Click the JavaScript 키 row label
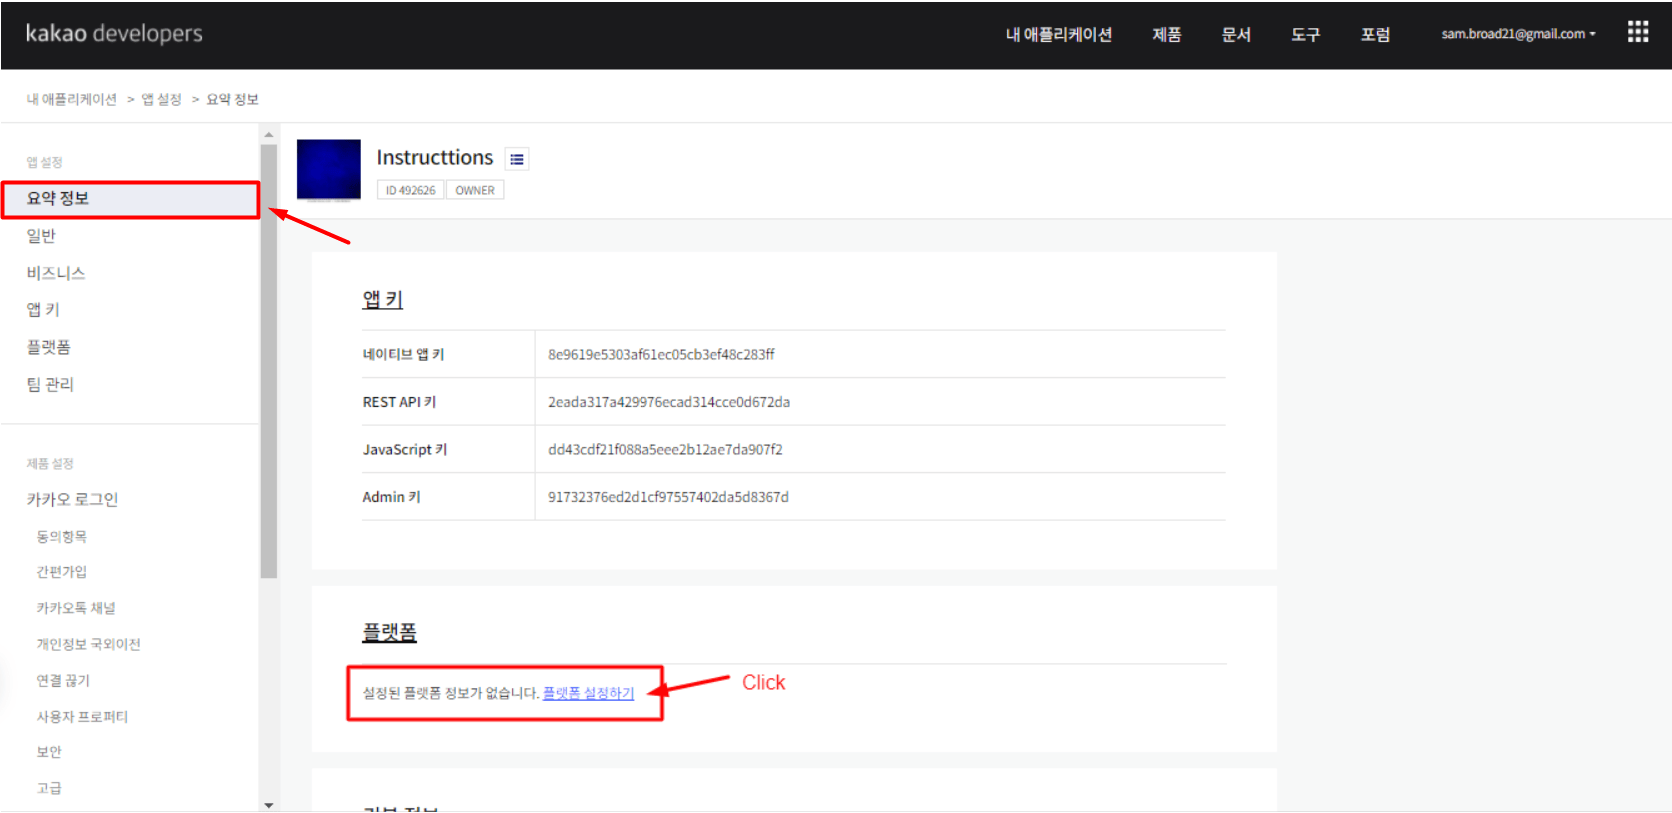The width and height of the screenshot is (1672, 813). click(x=405, y=449)
